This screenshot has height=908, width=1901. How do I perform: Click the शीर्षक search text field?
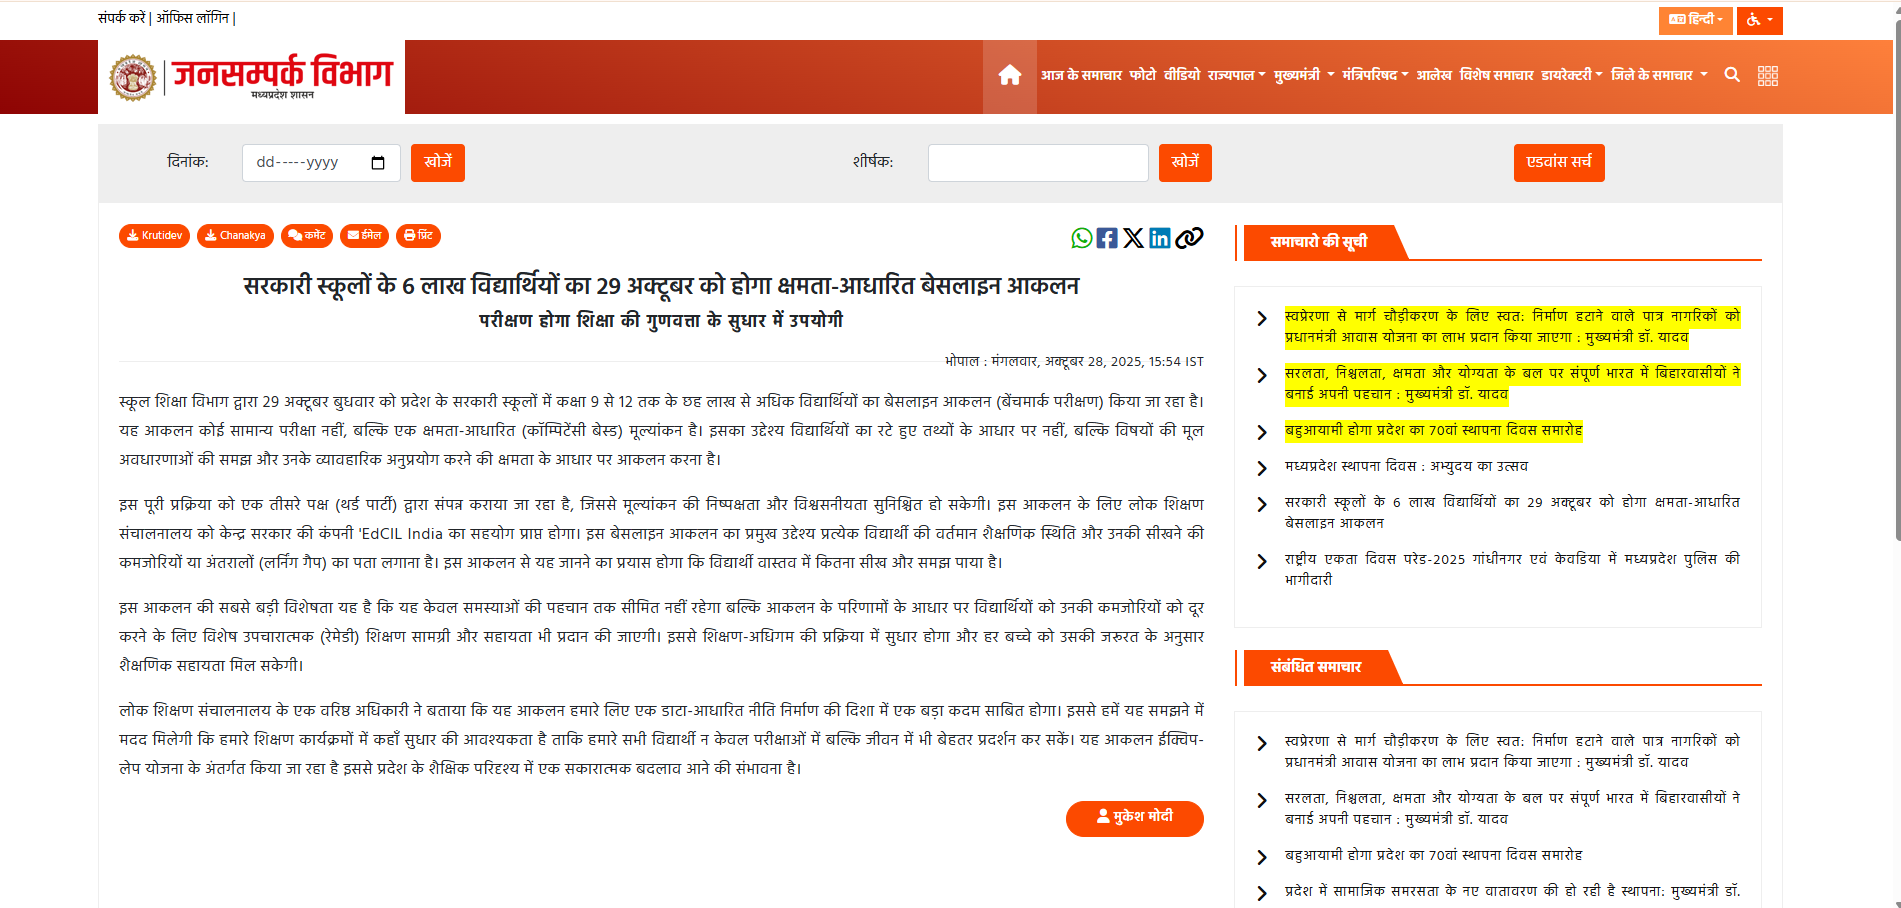pos(1037,163)
